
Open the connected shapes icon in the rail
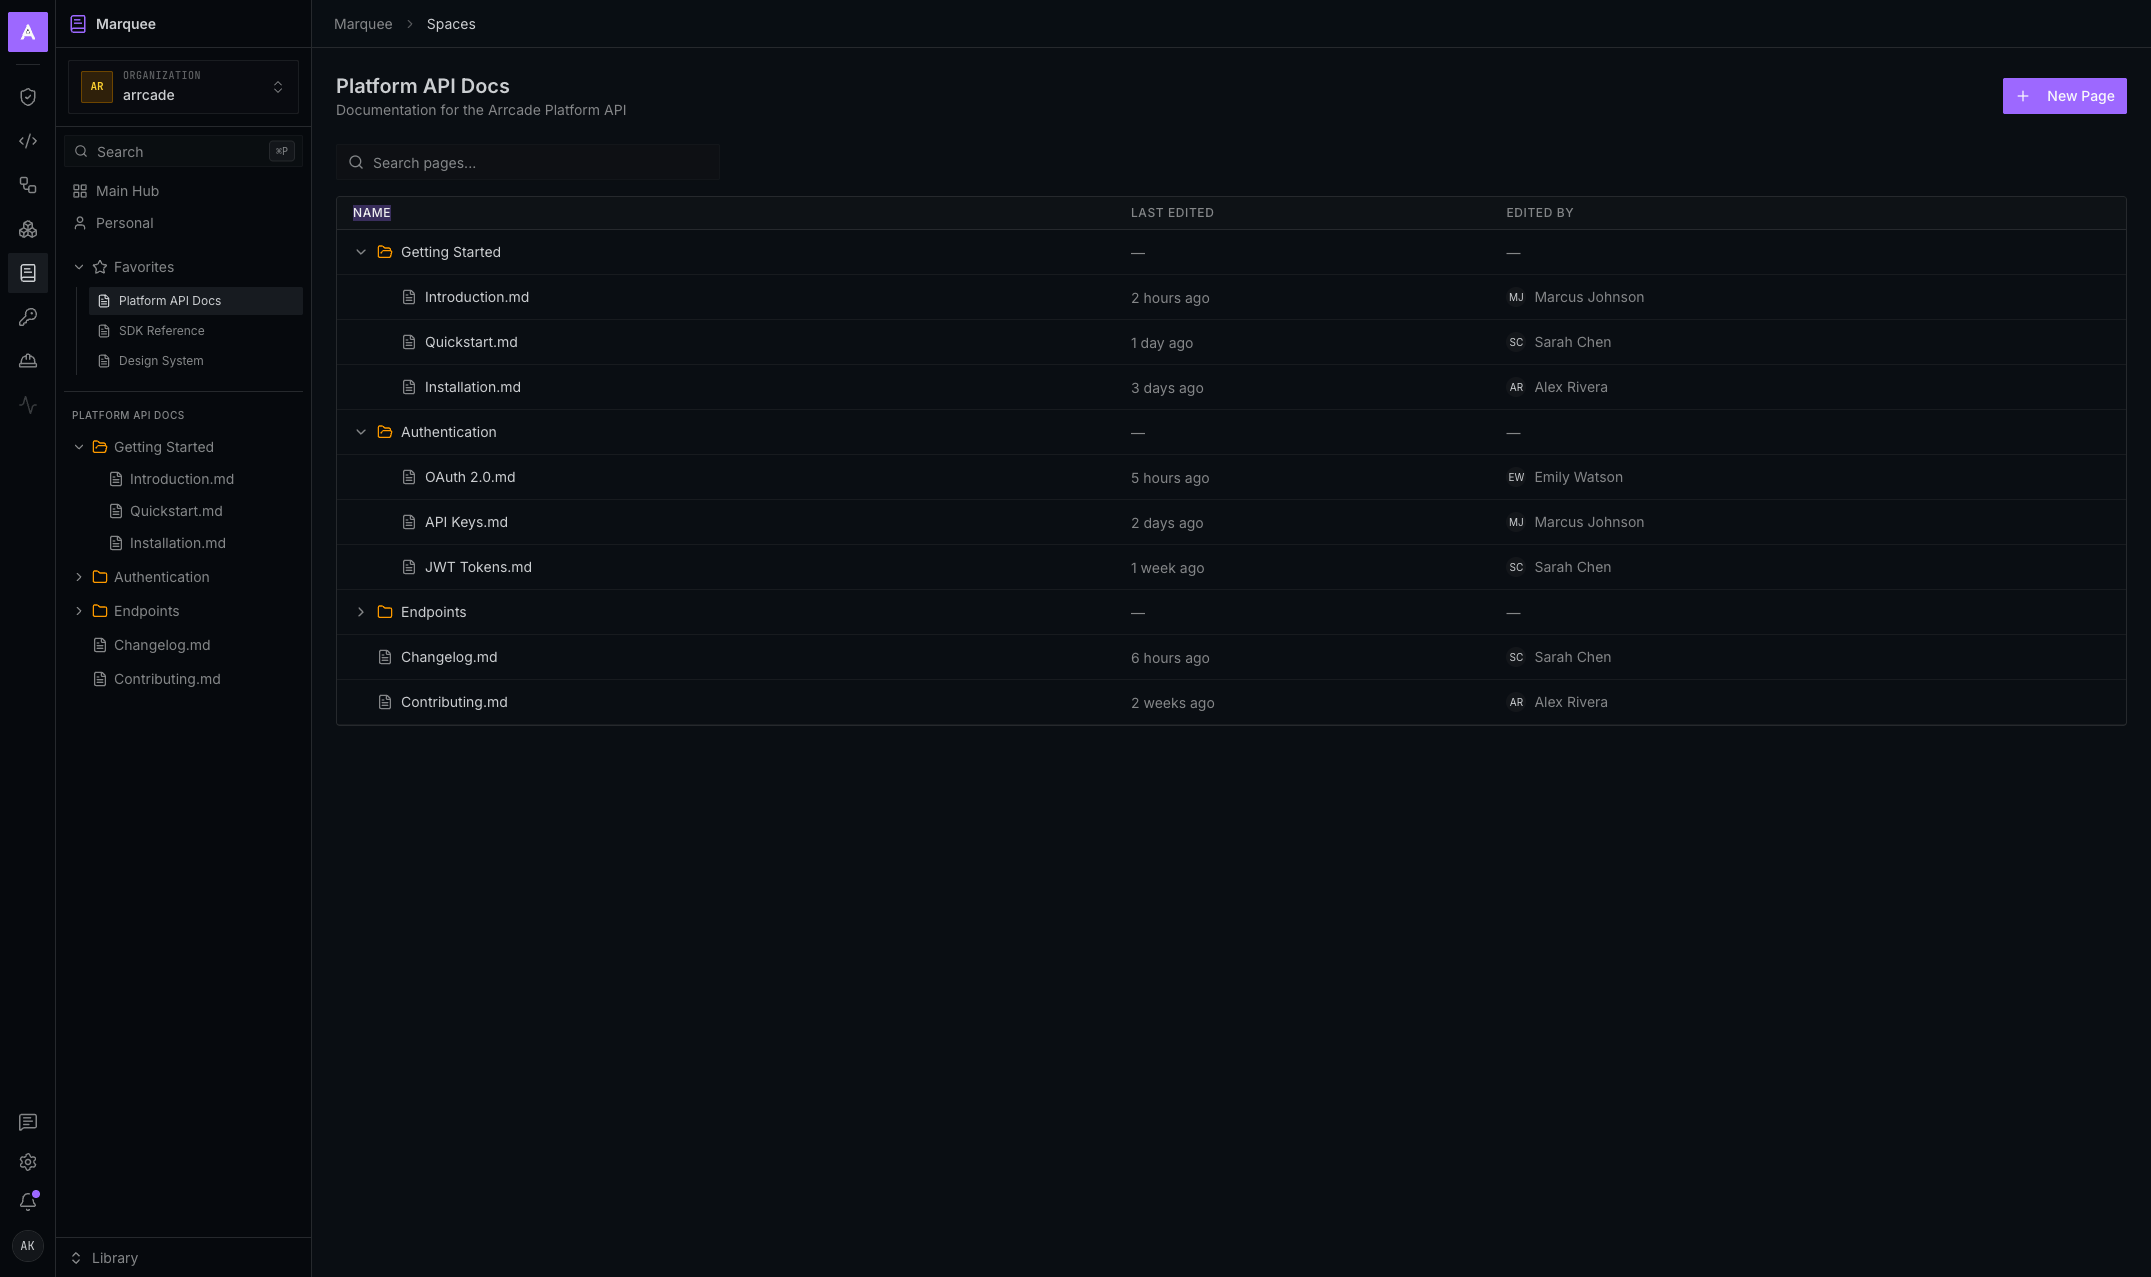point(28,185)
